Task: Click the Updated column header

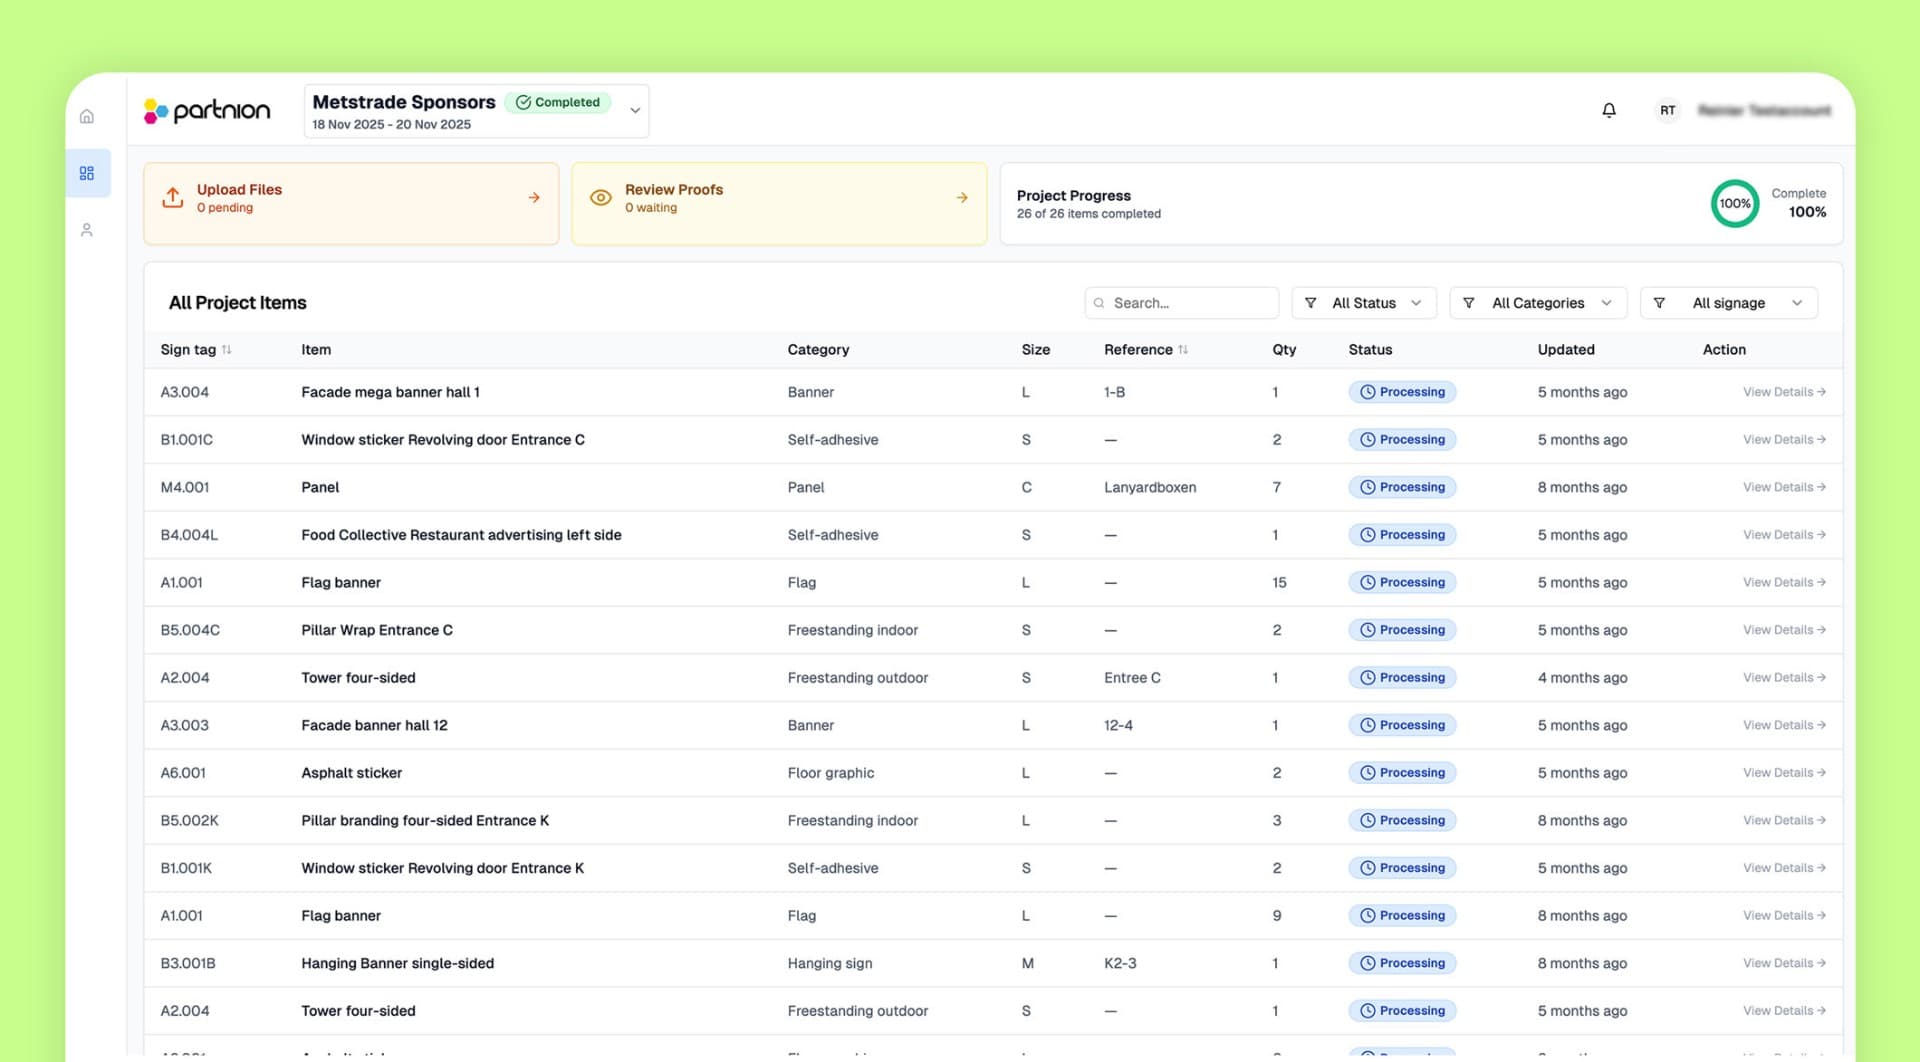Action: pos(1566,350)
